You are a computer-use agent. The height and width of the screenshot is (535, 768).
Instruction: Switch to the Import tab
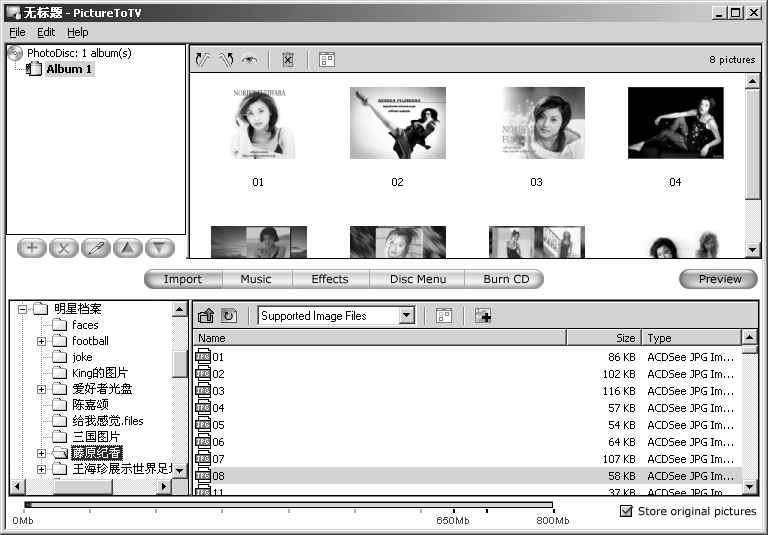click(x=183, y=279)
